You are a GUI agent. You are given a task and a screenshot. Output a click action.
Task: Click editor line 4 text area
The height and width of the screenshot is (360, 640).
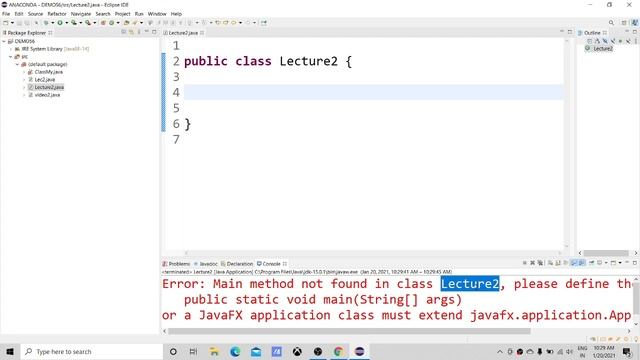point(373,92)
